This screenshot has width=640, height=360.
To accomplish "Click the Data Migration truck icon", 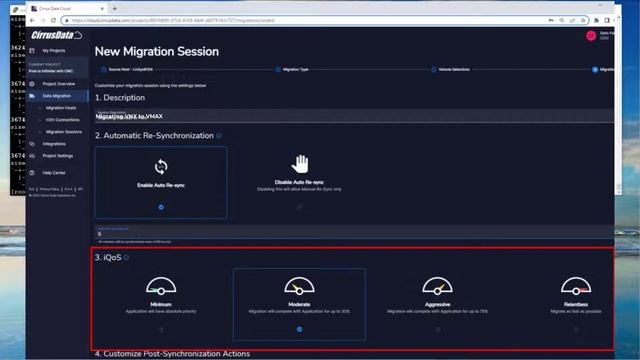I will pos(32,96).
